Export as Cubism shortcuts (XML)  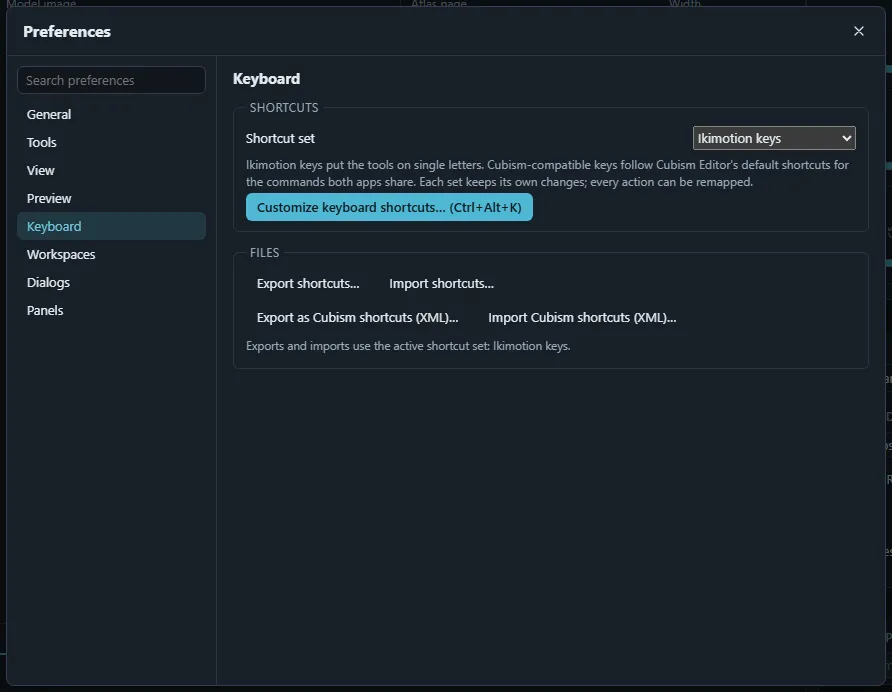coord(357,318)
